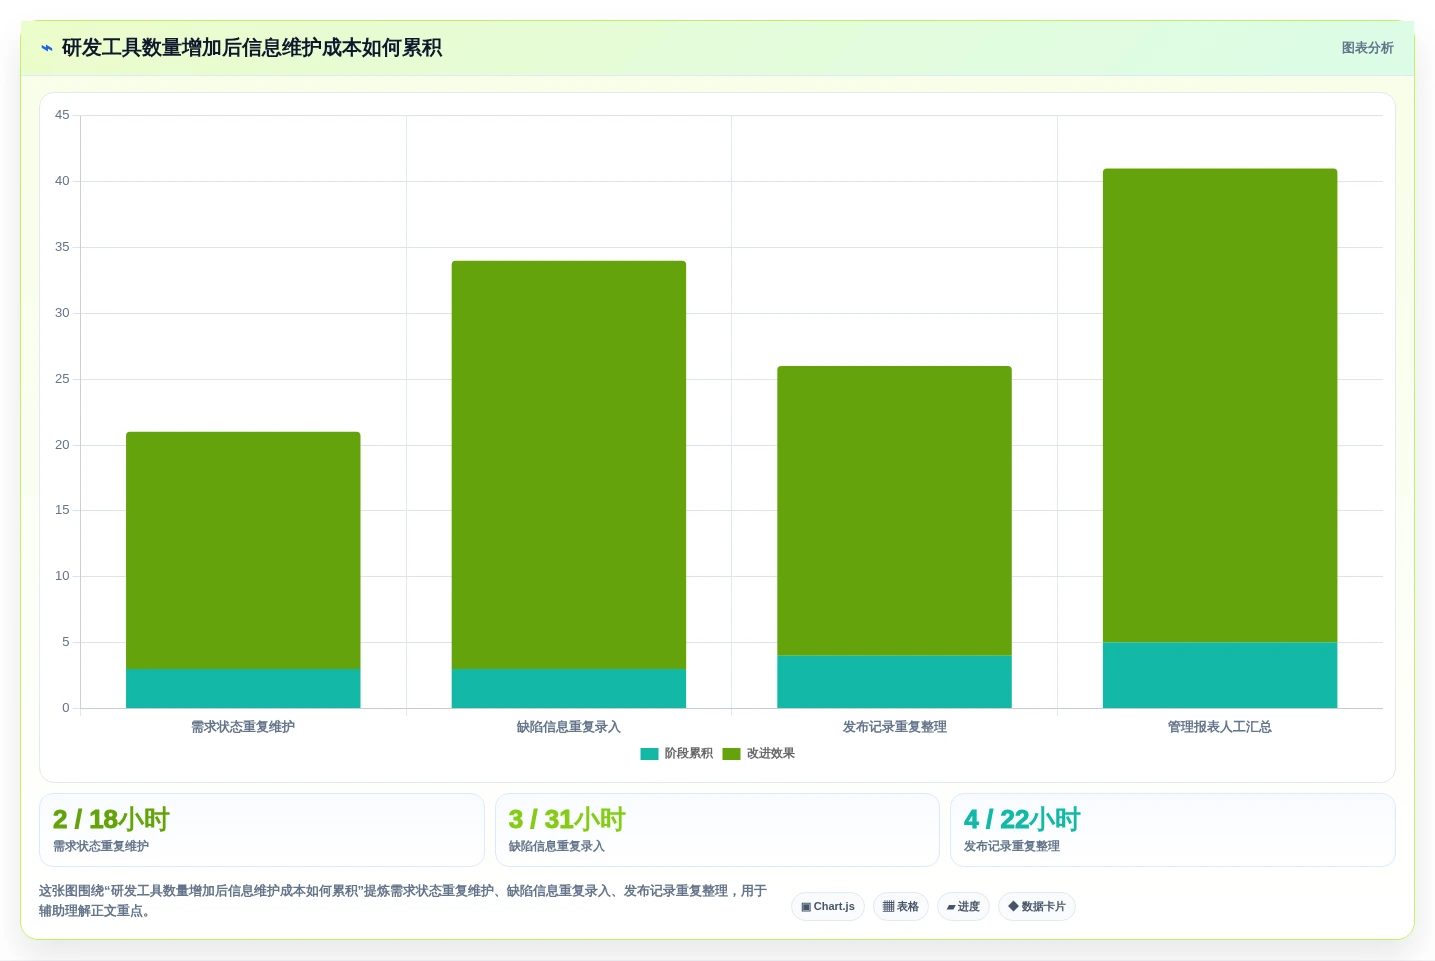
Task: Click the y-axis value 20
Action: pos(62,445)
